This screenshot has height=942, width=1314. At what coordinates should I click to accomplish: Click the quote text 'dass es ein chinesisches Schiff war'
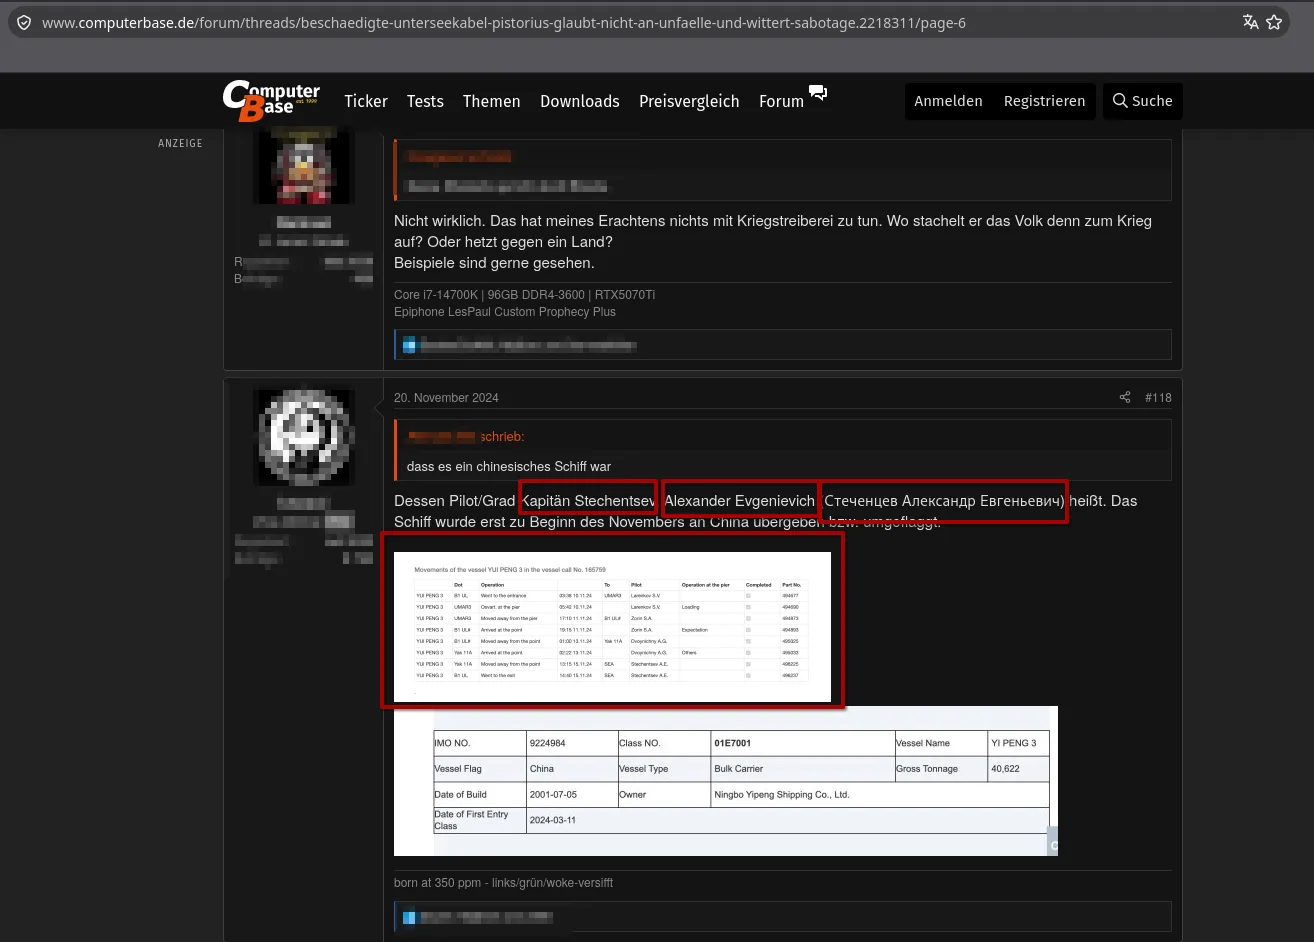click(x=509, y=466)
